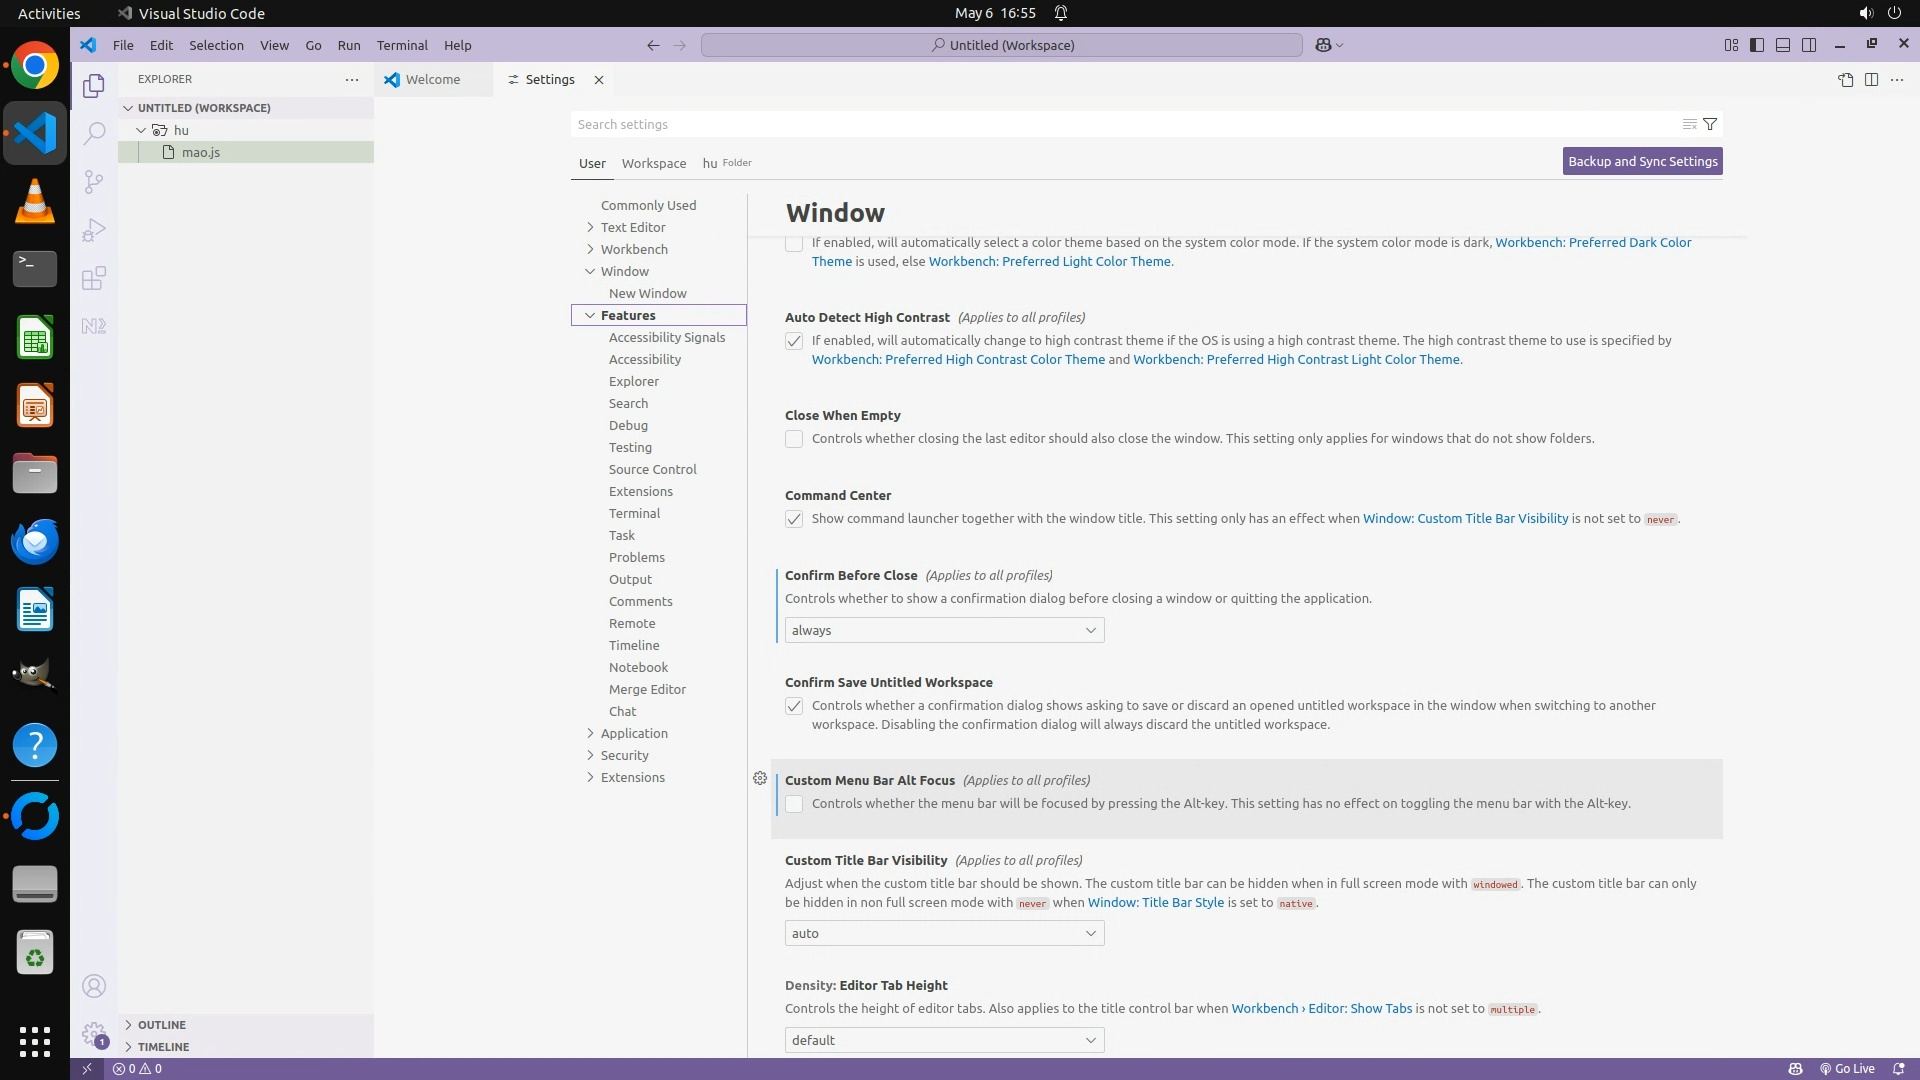Open Confirm Before Close dropdown
Image resolution: width=1920 pixels, height=1080 pixels.
[944, 630]
